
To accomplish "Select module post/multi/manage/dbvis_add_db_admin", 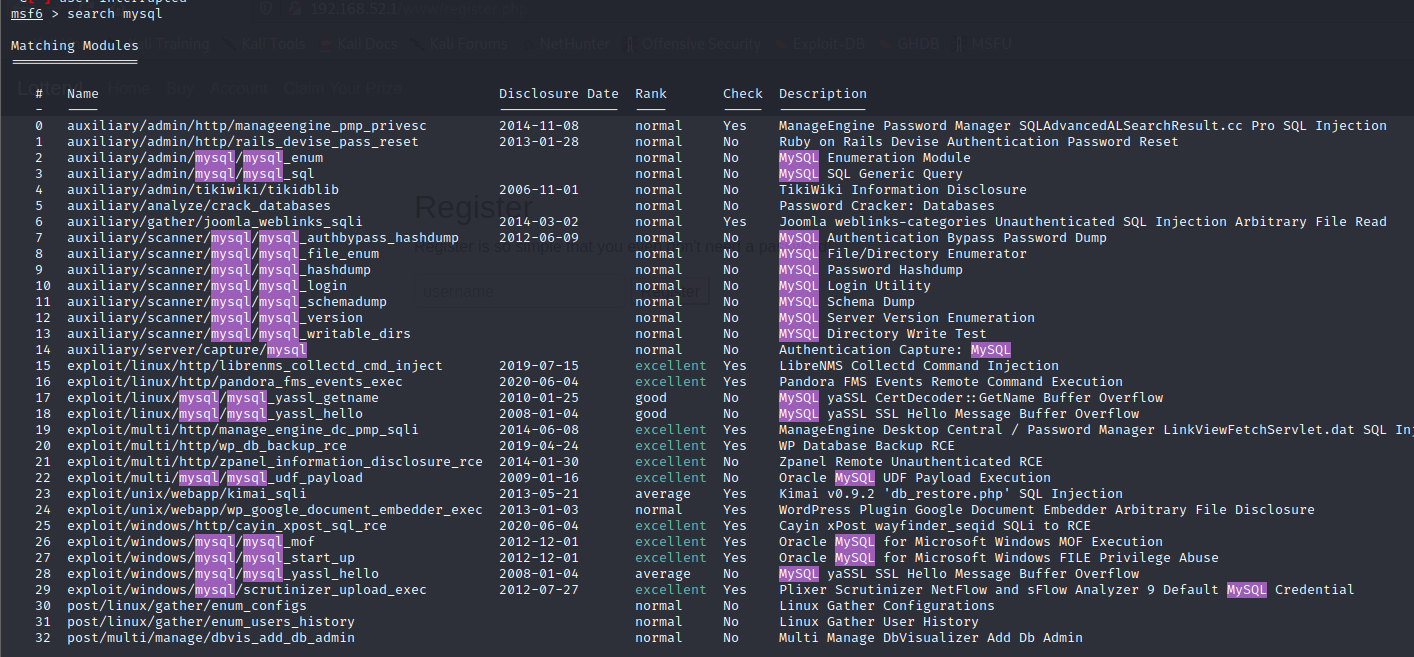I will [x=211, y=638].
